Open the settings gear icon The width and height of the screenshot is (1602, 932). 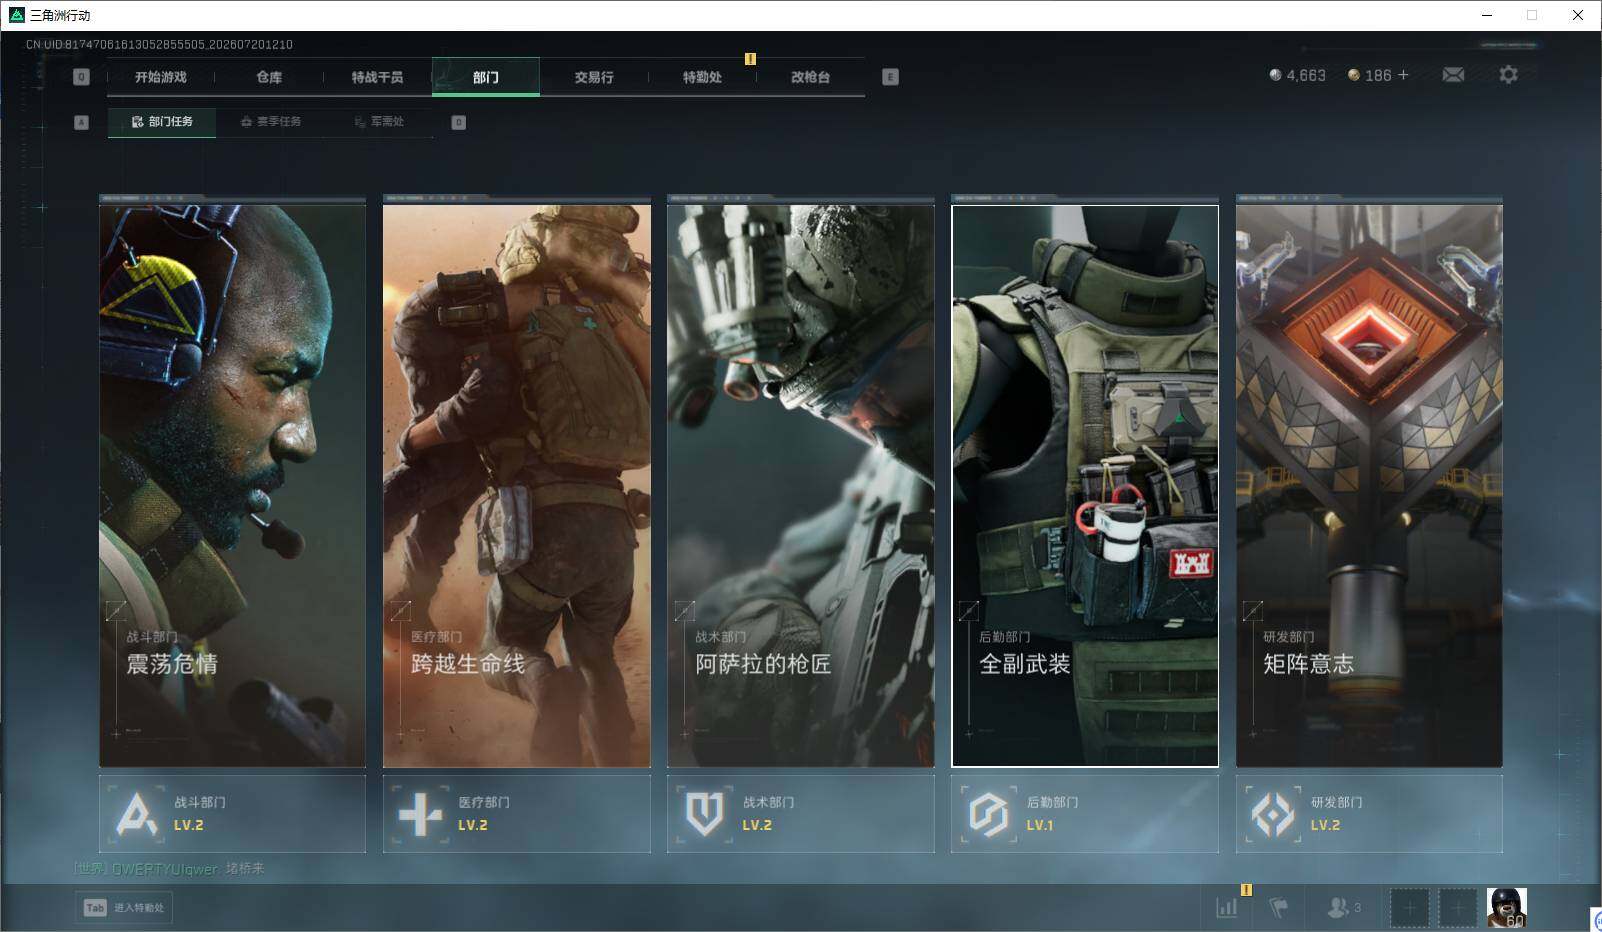1508,75
